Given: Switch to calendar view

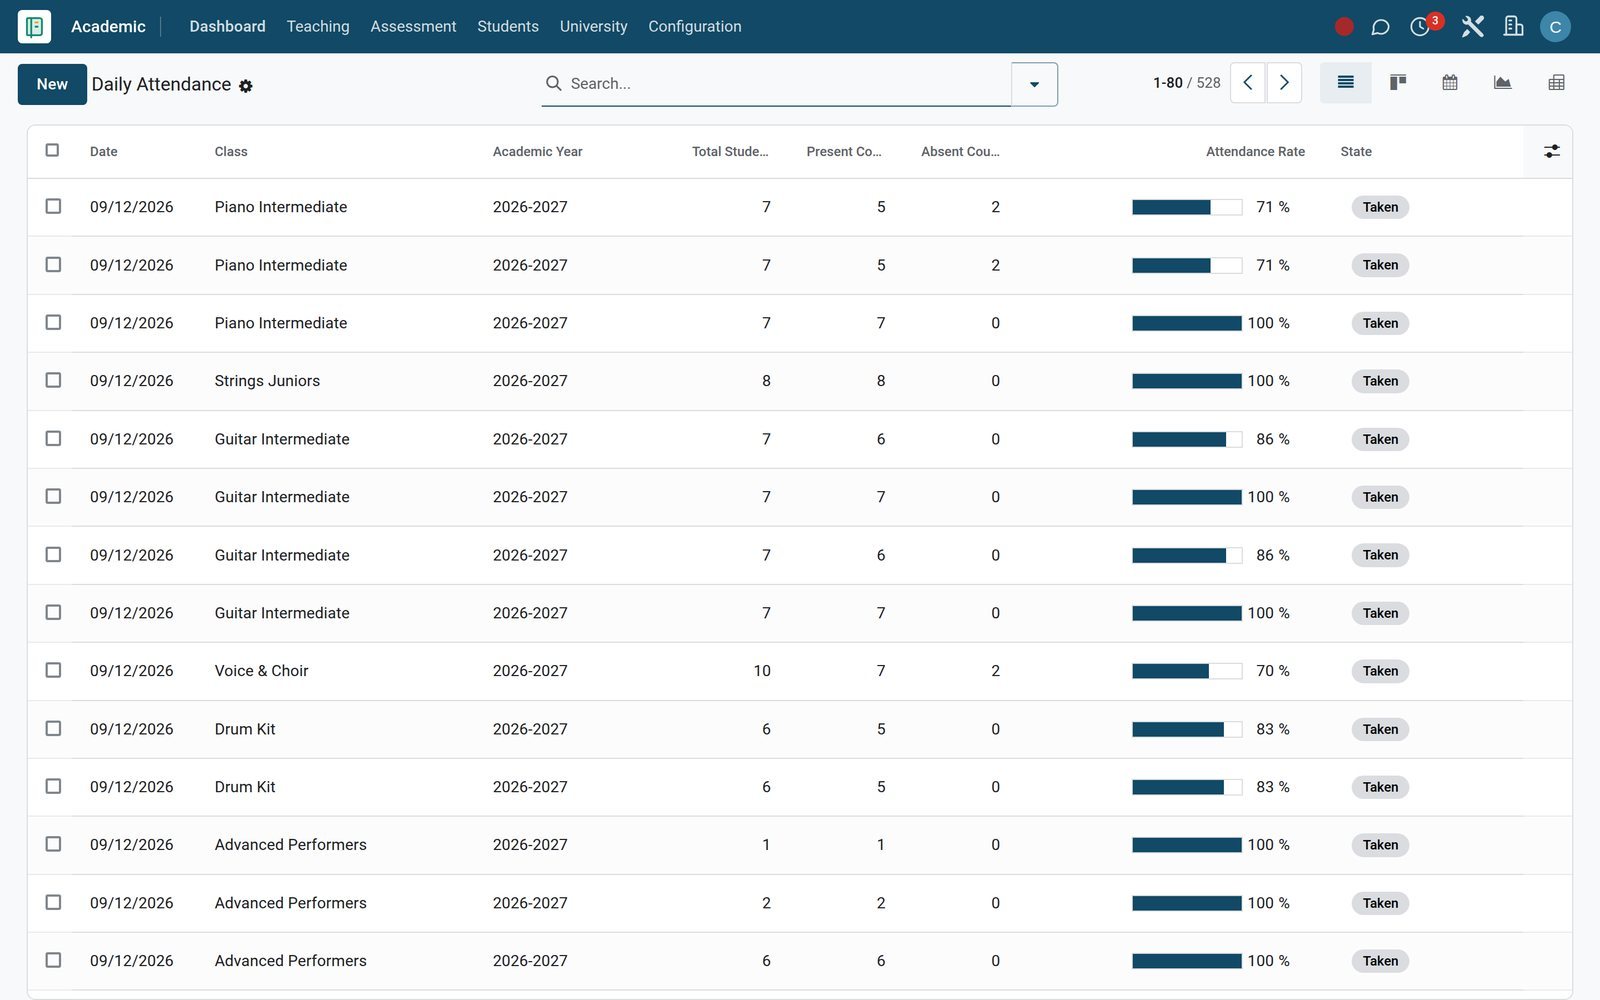Looking at the screenshot, I should click(1450, 83).
